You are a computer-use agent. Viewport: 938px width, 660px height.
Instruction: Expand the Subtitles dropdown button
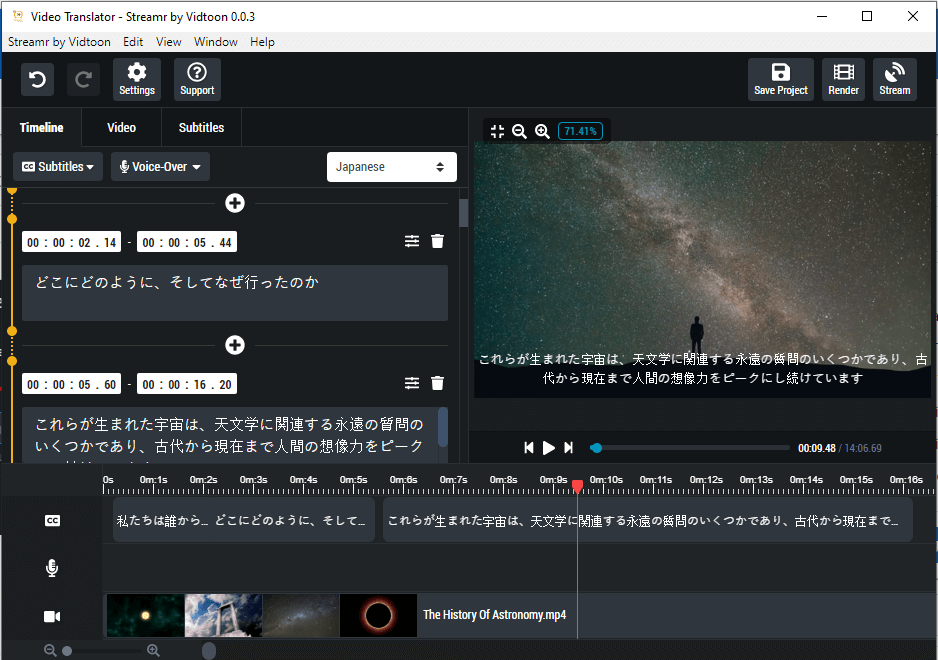coord(58,166)
